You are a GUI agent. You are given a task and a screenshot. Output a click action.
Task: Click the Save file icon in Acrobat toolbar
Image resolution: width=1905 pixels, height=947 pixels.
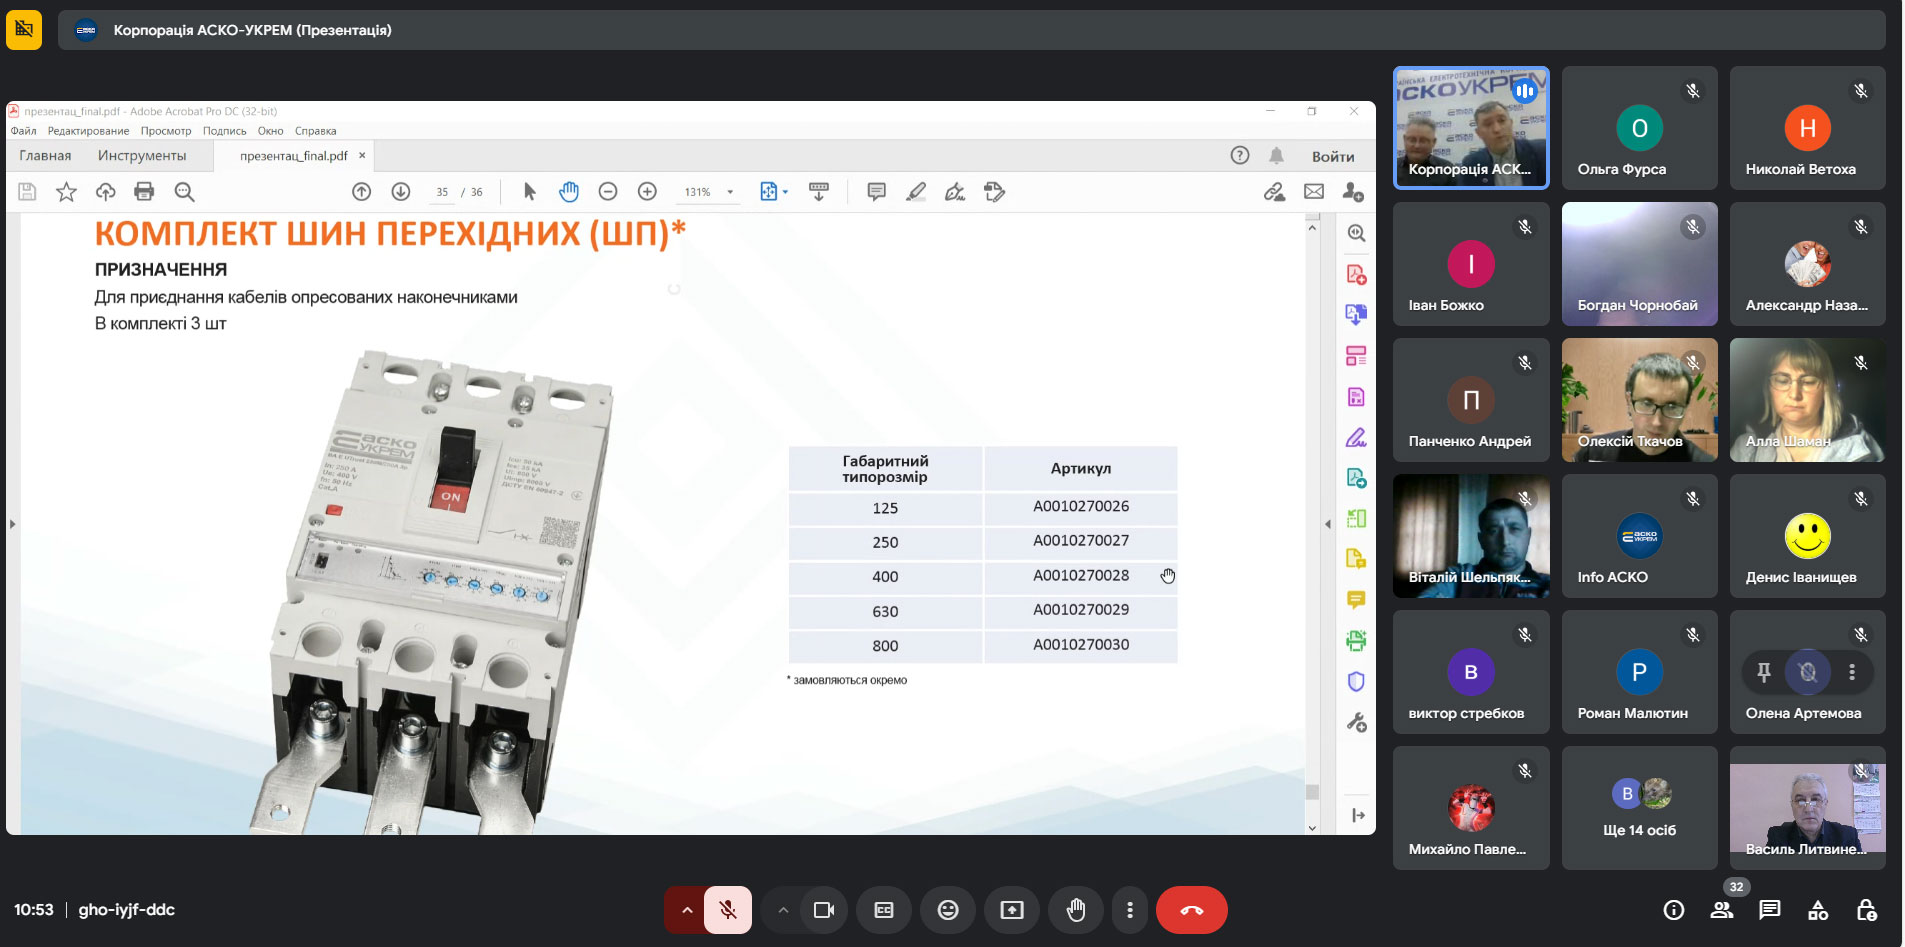[x=27, y=192]
